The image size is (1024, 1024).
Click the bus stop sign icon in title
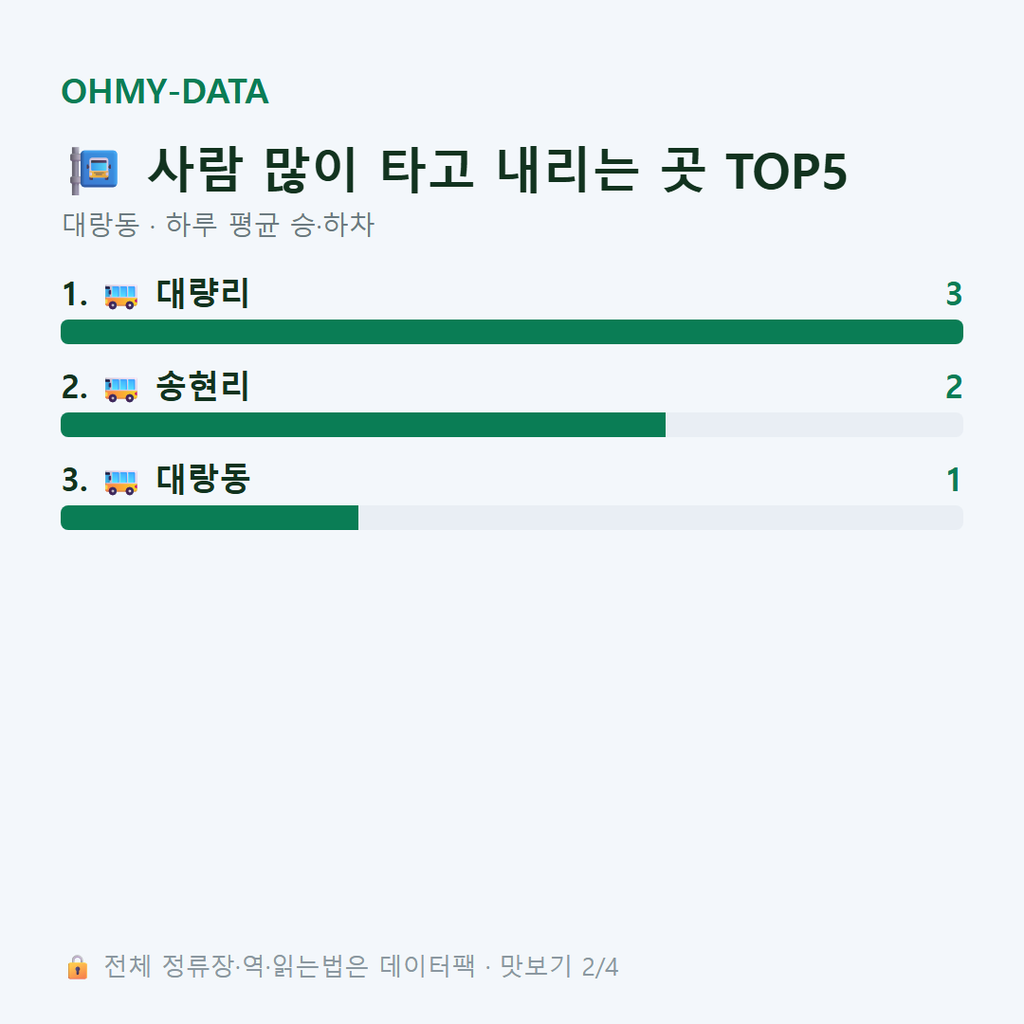pos(95,170)
